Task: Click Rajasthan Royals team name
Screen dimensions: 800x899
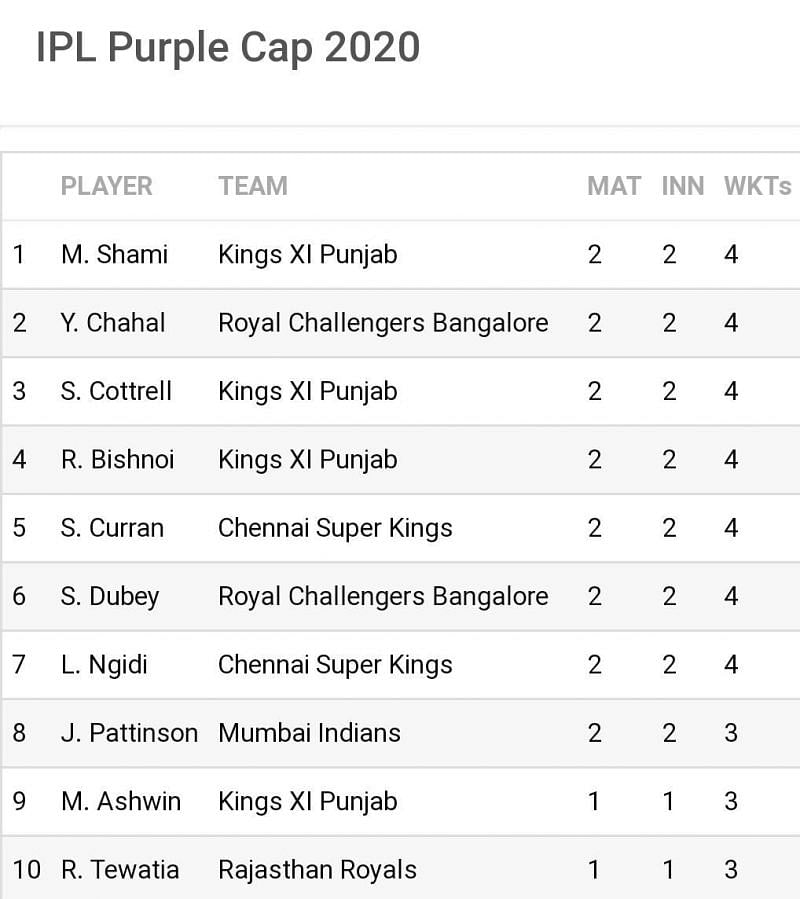Action: pos(318,870)
